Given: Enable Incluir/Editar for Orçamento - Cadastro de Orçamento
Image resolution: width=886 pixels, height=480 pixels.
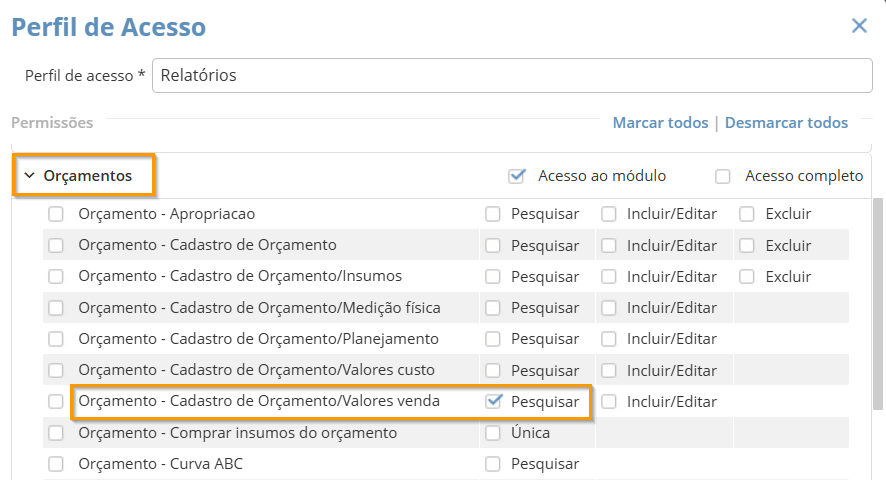Looking at the screenshot, I should click(609, 245).
